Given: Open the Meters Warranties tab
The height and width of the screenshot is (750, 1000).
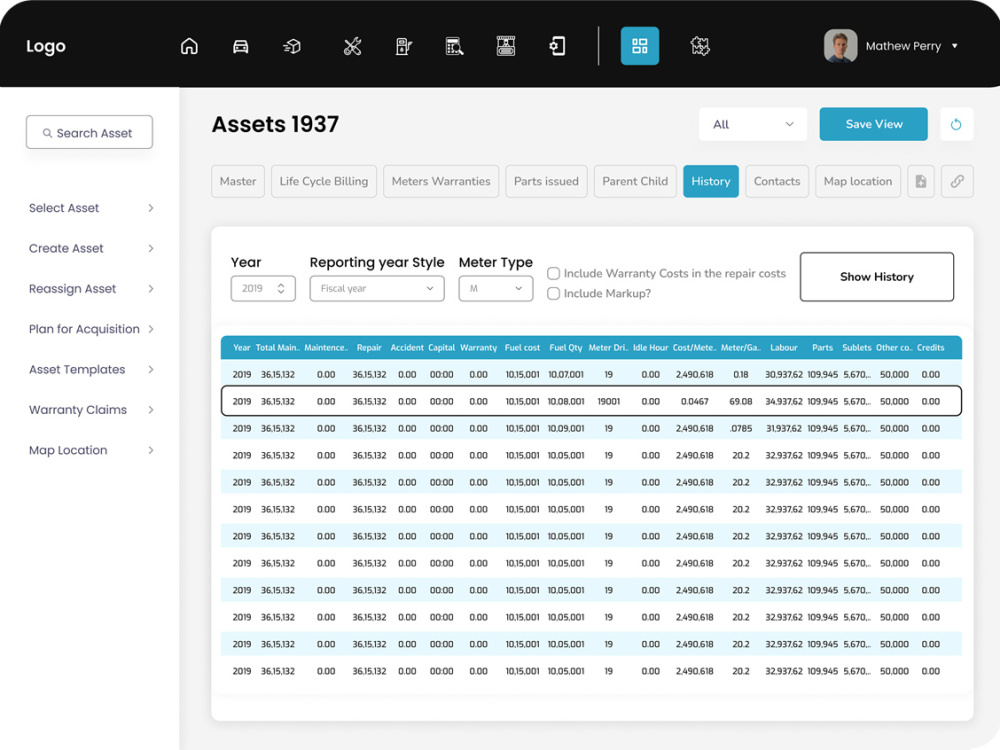Looking at the screenshot, I should (441, 181).
